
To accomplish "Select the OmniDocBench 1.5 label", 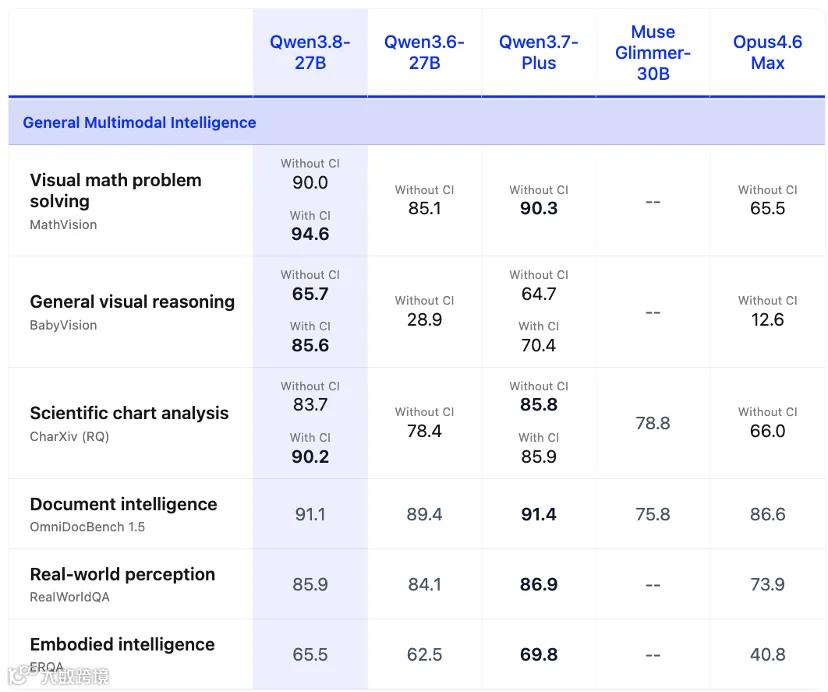I will [x=87, y=527].
